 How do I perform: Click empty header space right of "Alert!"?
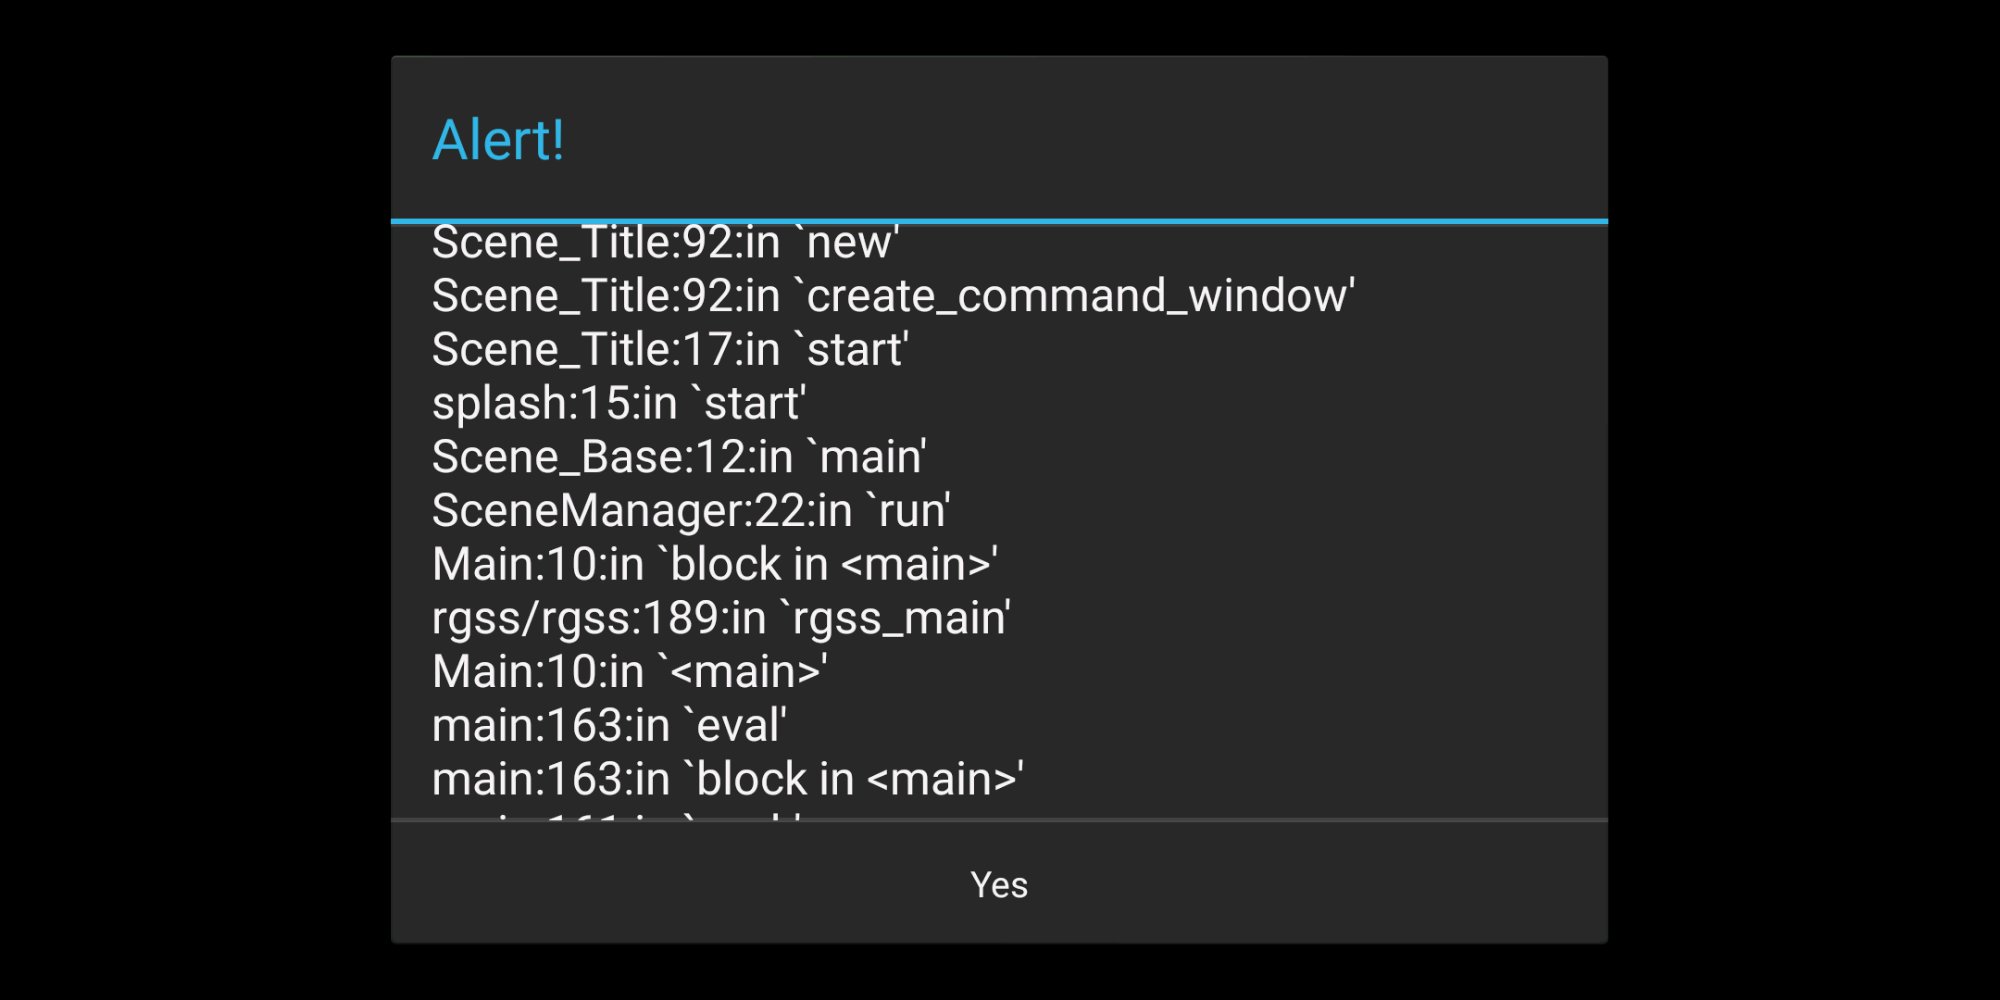[1100, 140]
